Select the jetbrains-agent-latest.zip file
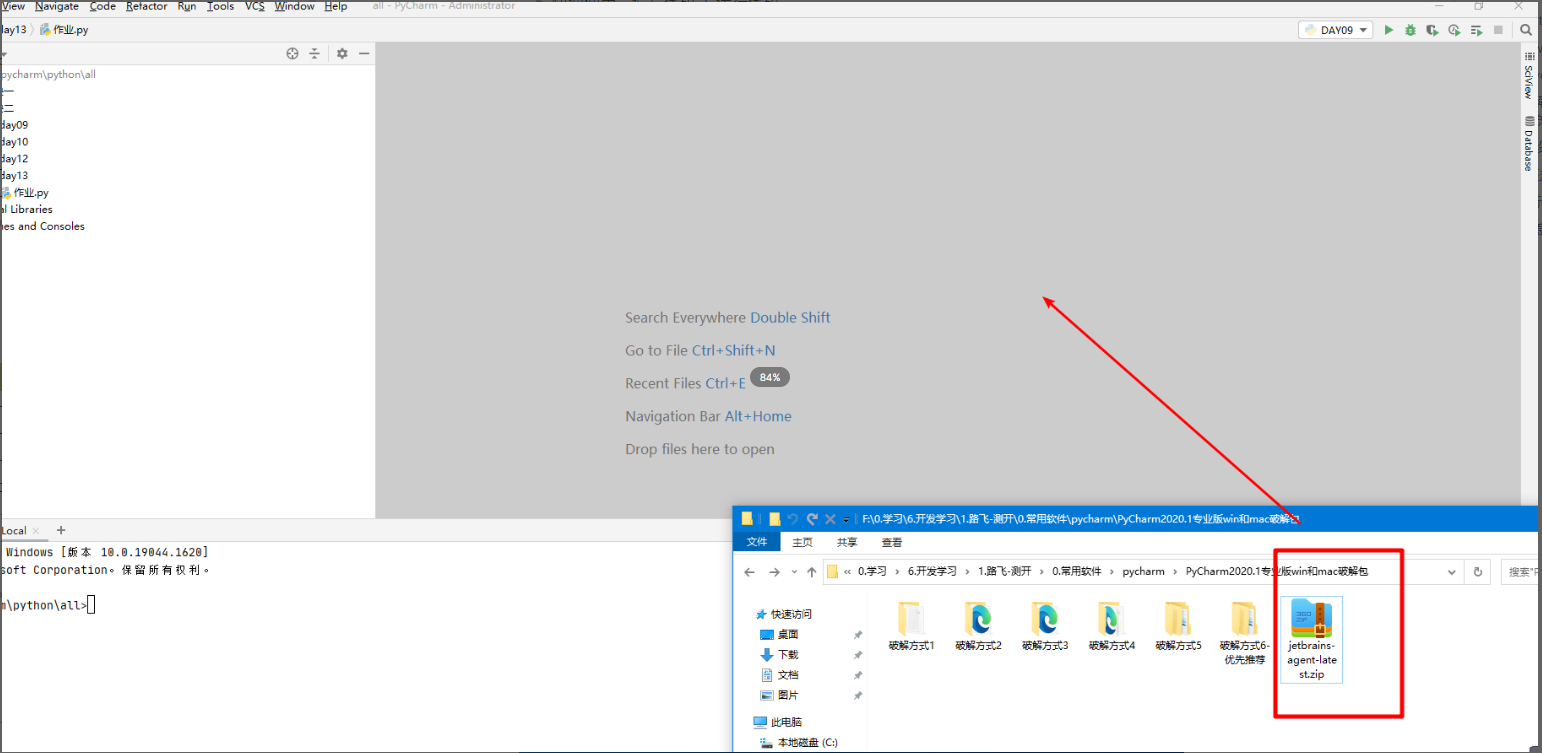The image size is (1542, 753). (x=1311, y=640)
